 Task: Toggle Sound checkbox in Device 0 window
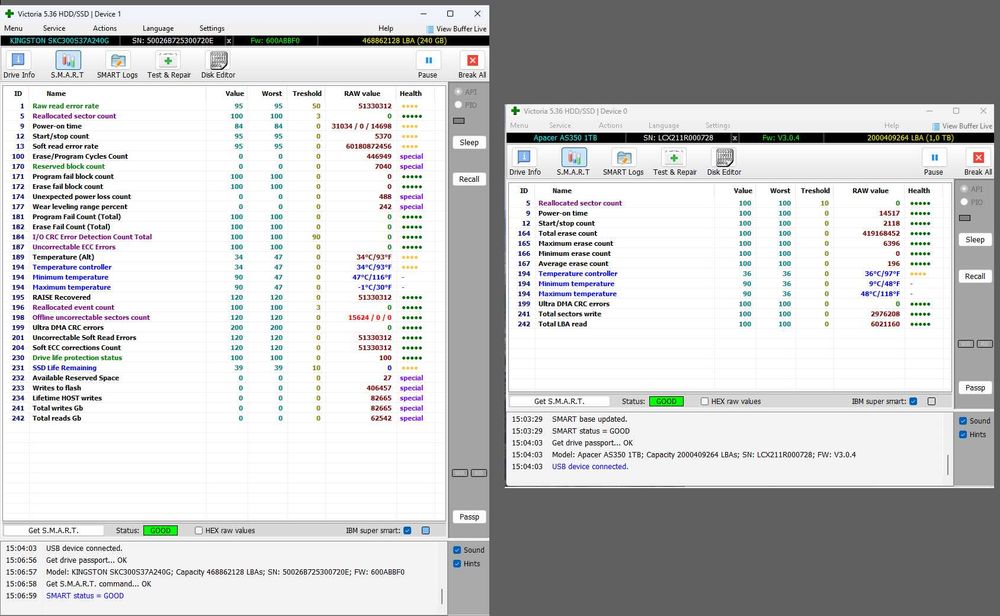(x=963, y=421)
